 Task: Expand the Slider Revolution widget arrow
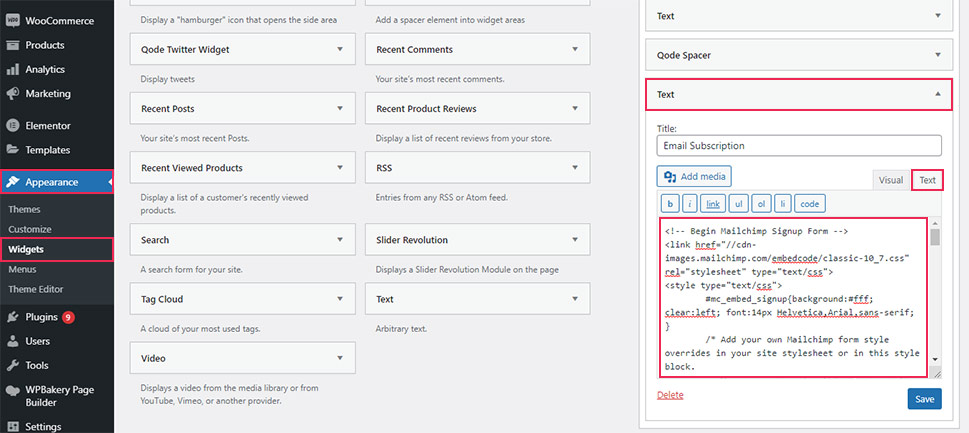575,240
